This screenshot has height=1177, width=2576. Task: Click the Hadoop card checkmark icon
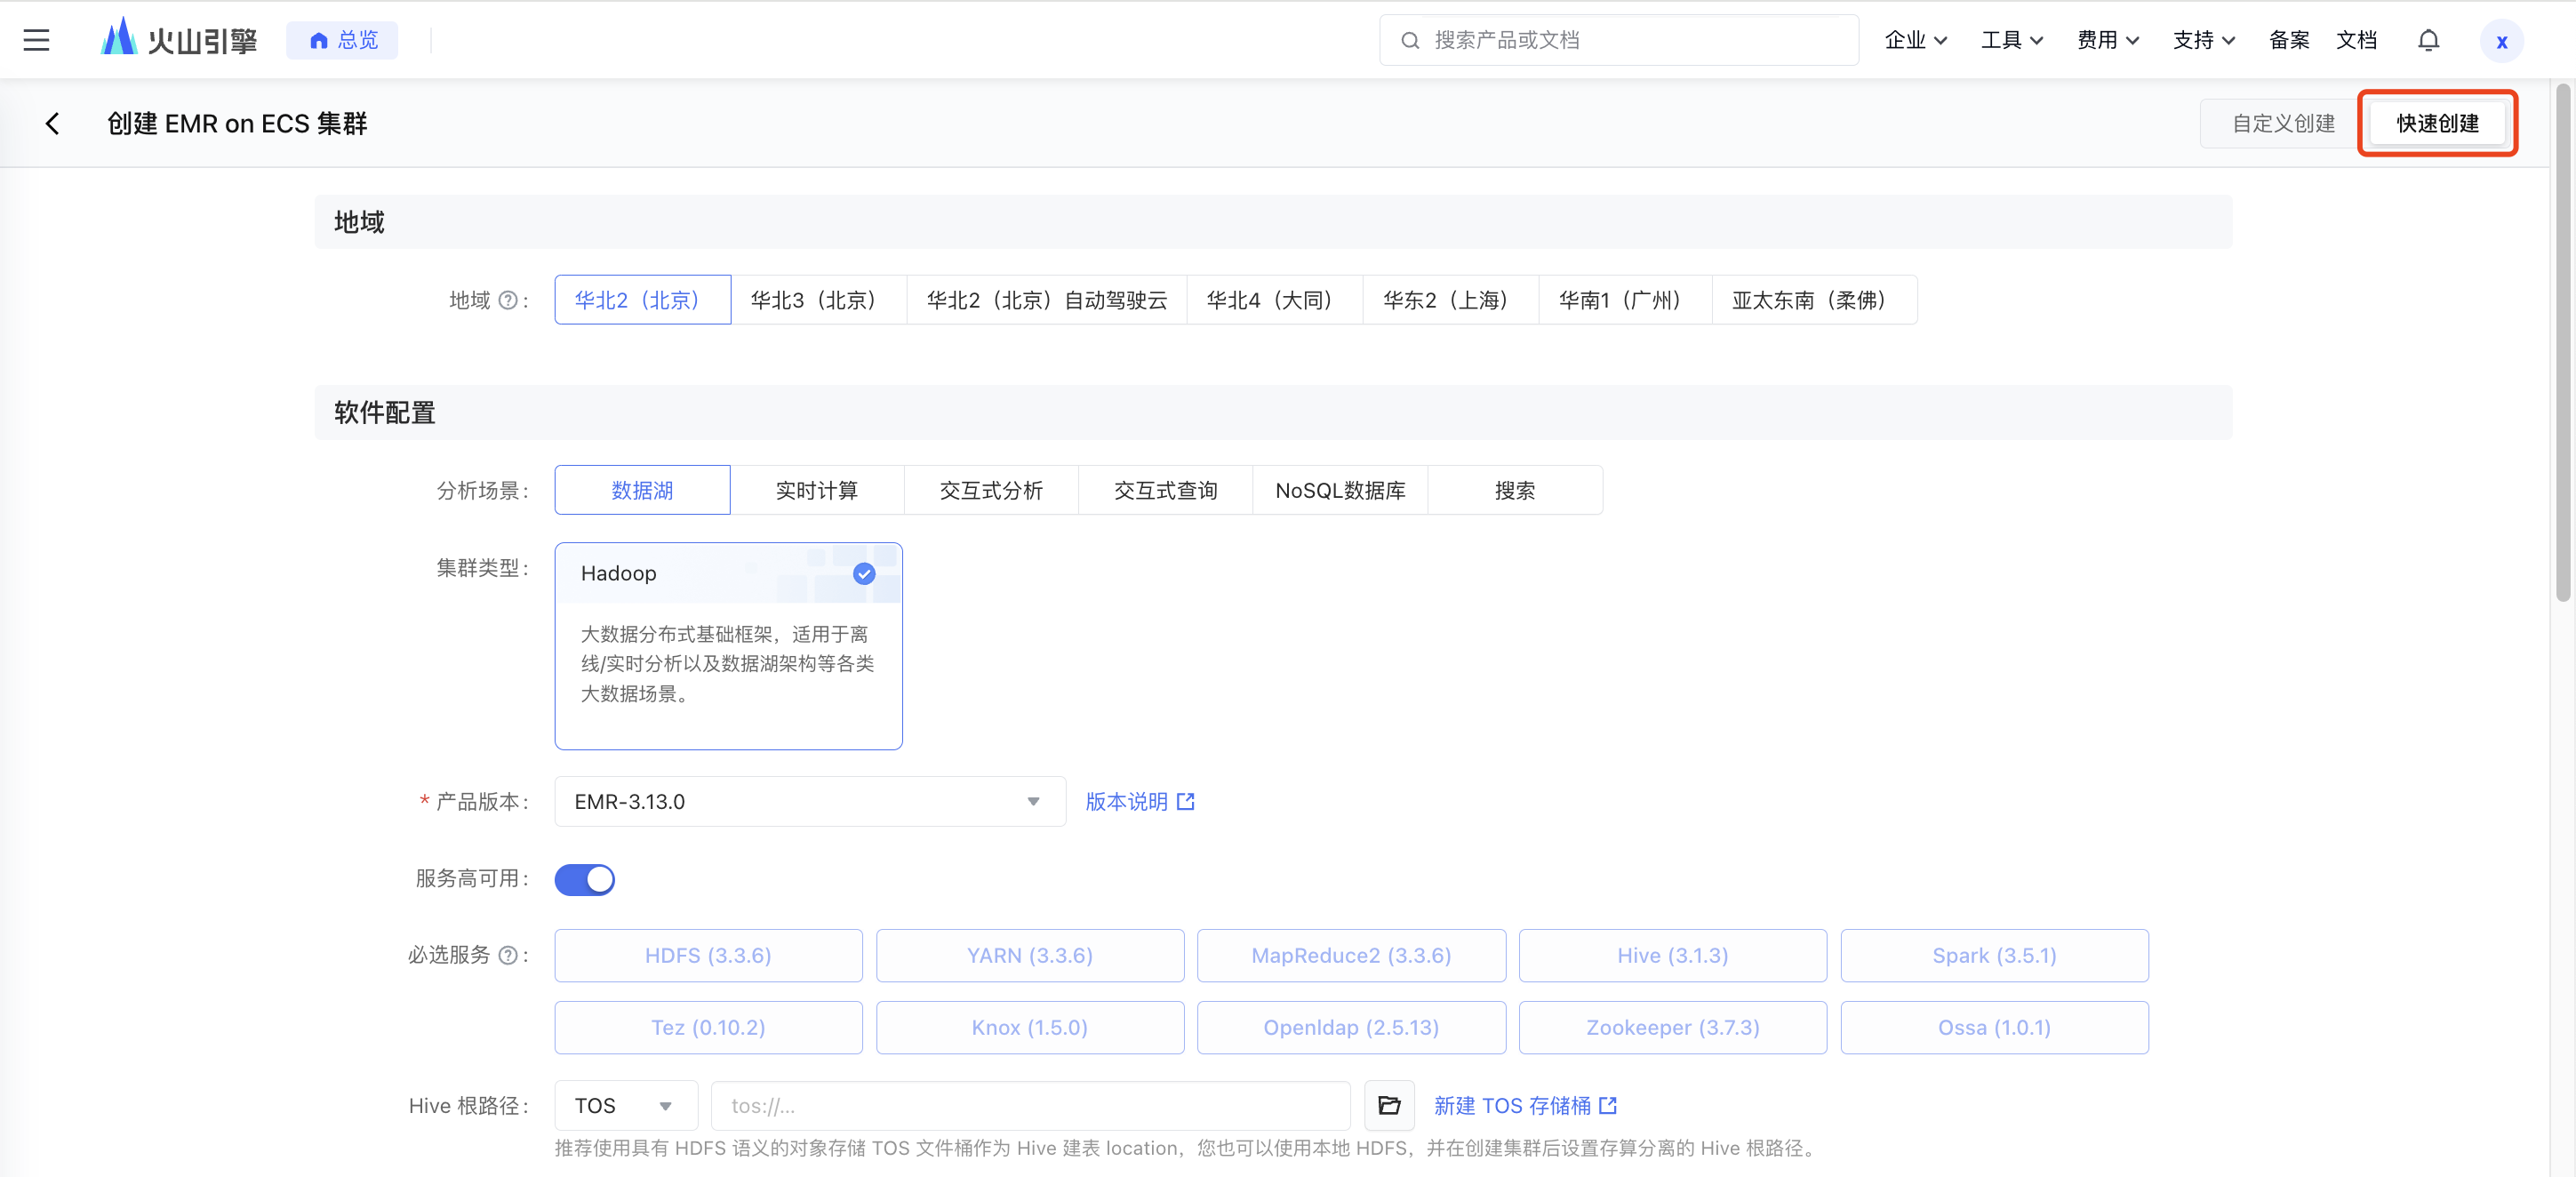coord(864,573)
